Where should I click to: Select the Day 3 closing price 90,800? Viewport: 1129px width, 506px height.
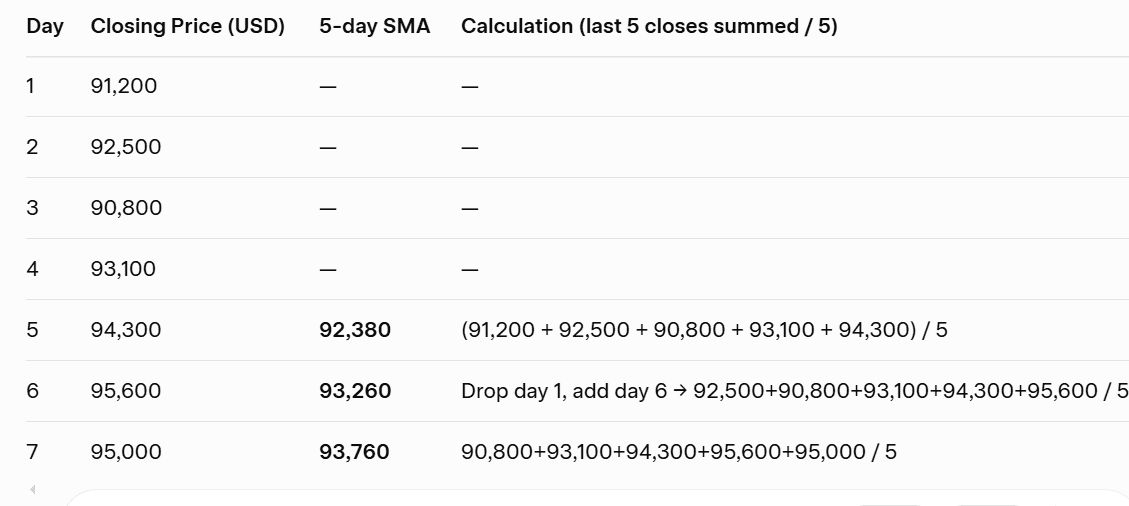click(x=126, y=209)
